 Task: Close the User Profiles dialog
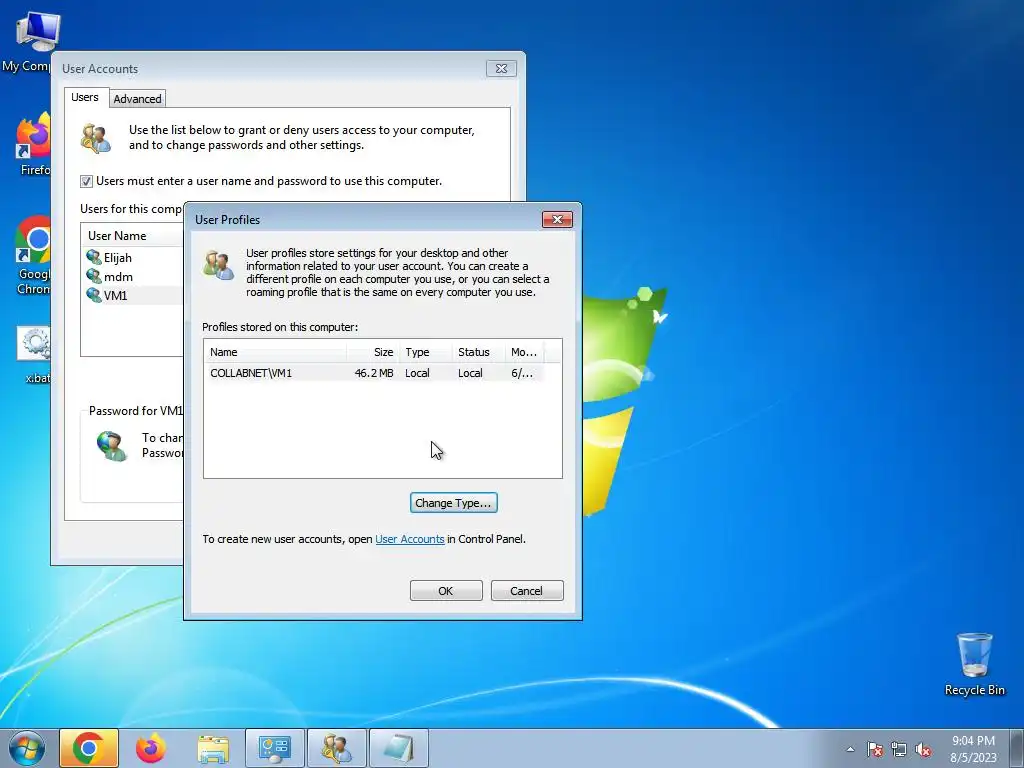[557, 219]
